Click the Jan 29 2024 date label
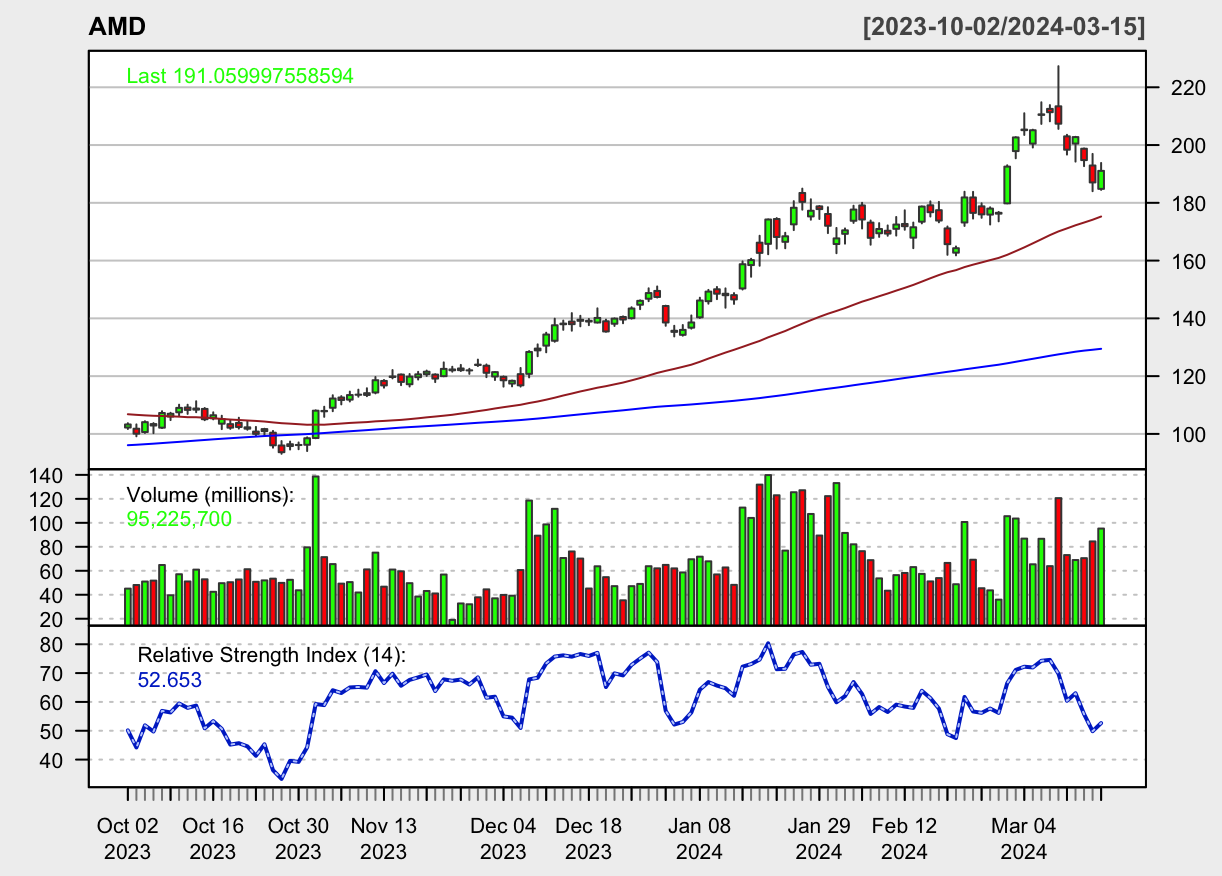The image size is (1222, 876). [819, 840]
